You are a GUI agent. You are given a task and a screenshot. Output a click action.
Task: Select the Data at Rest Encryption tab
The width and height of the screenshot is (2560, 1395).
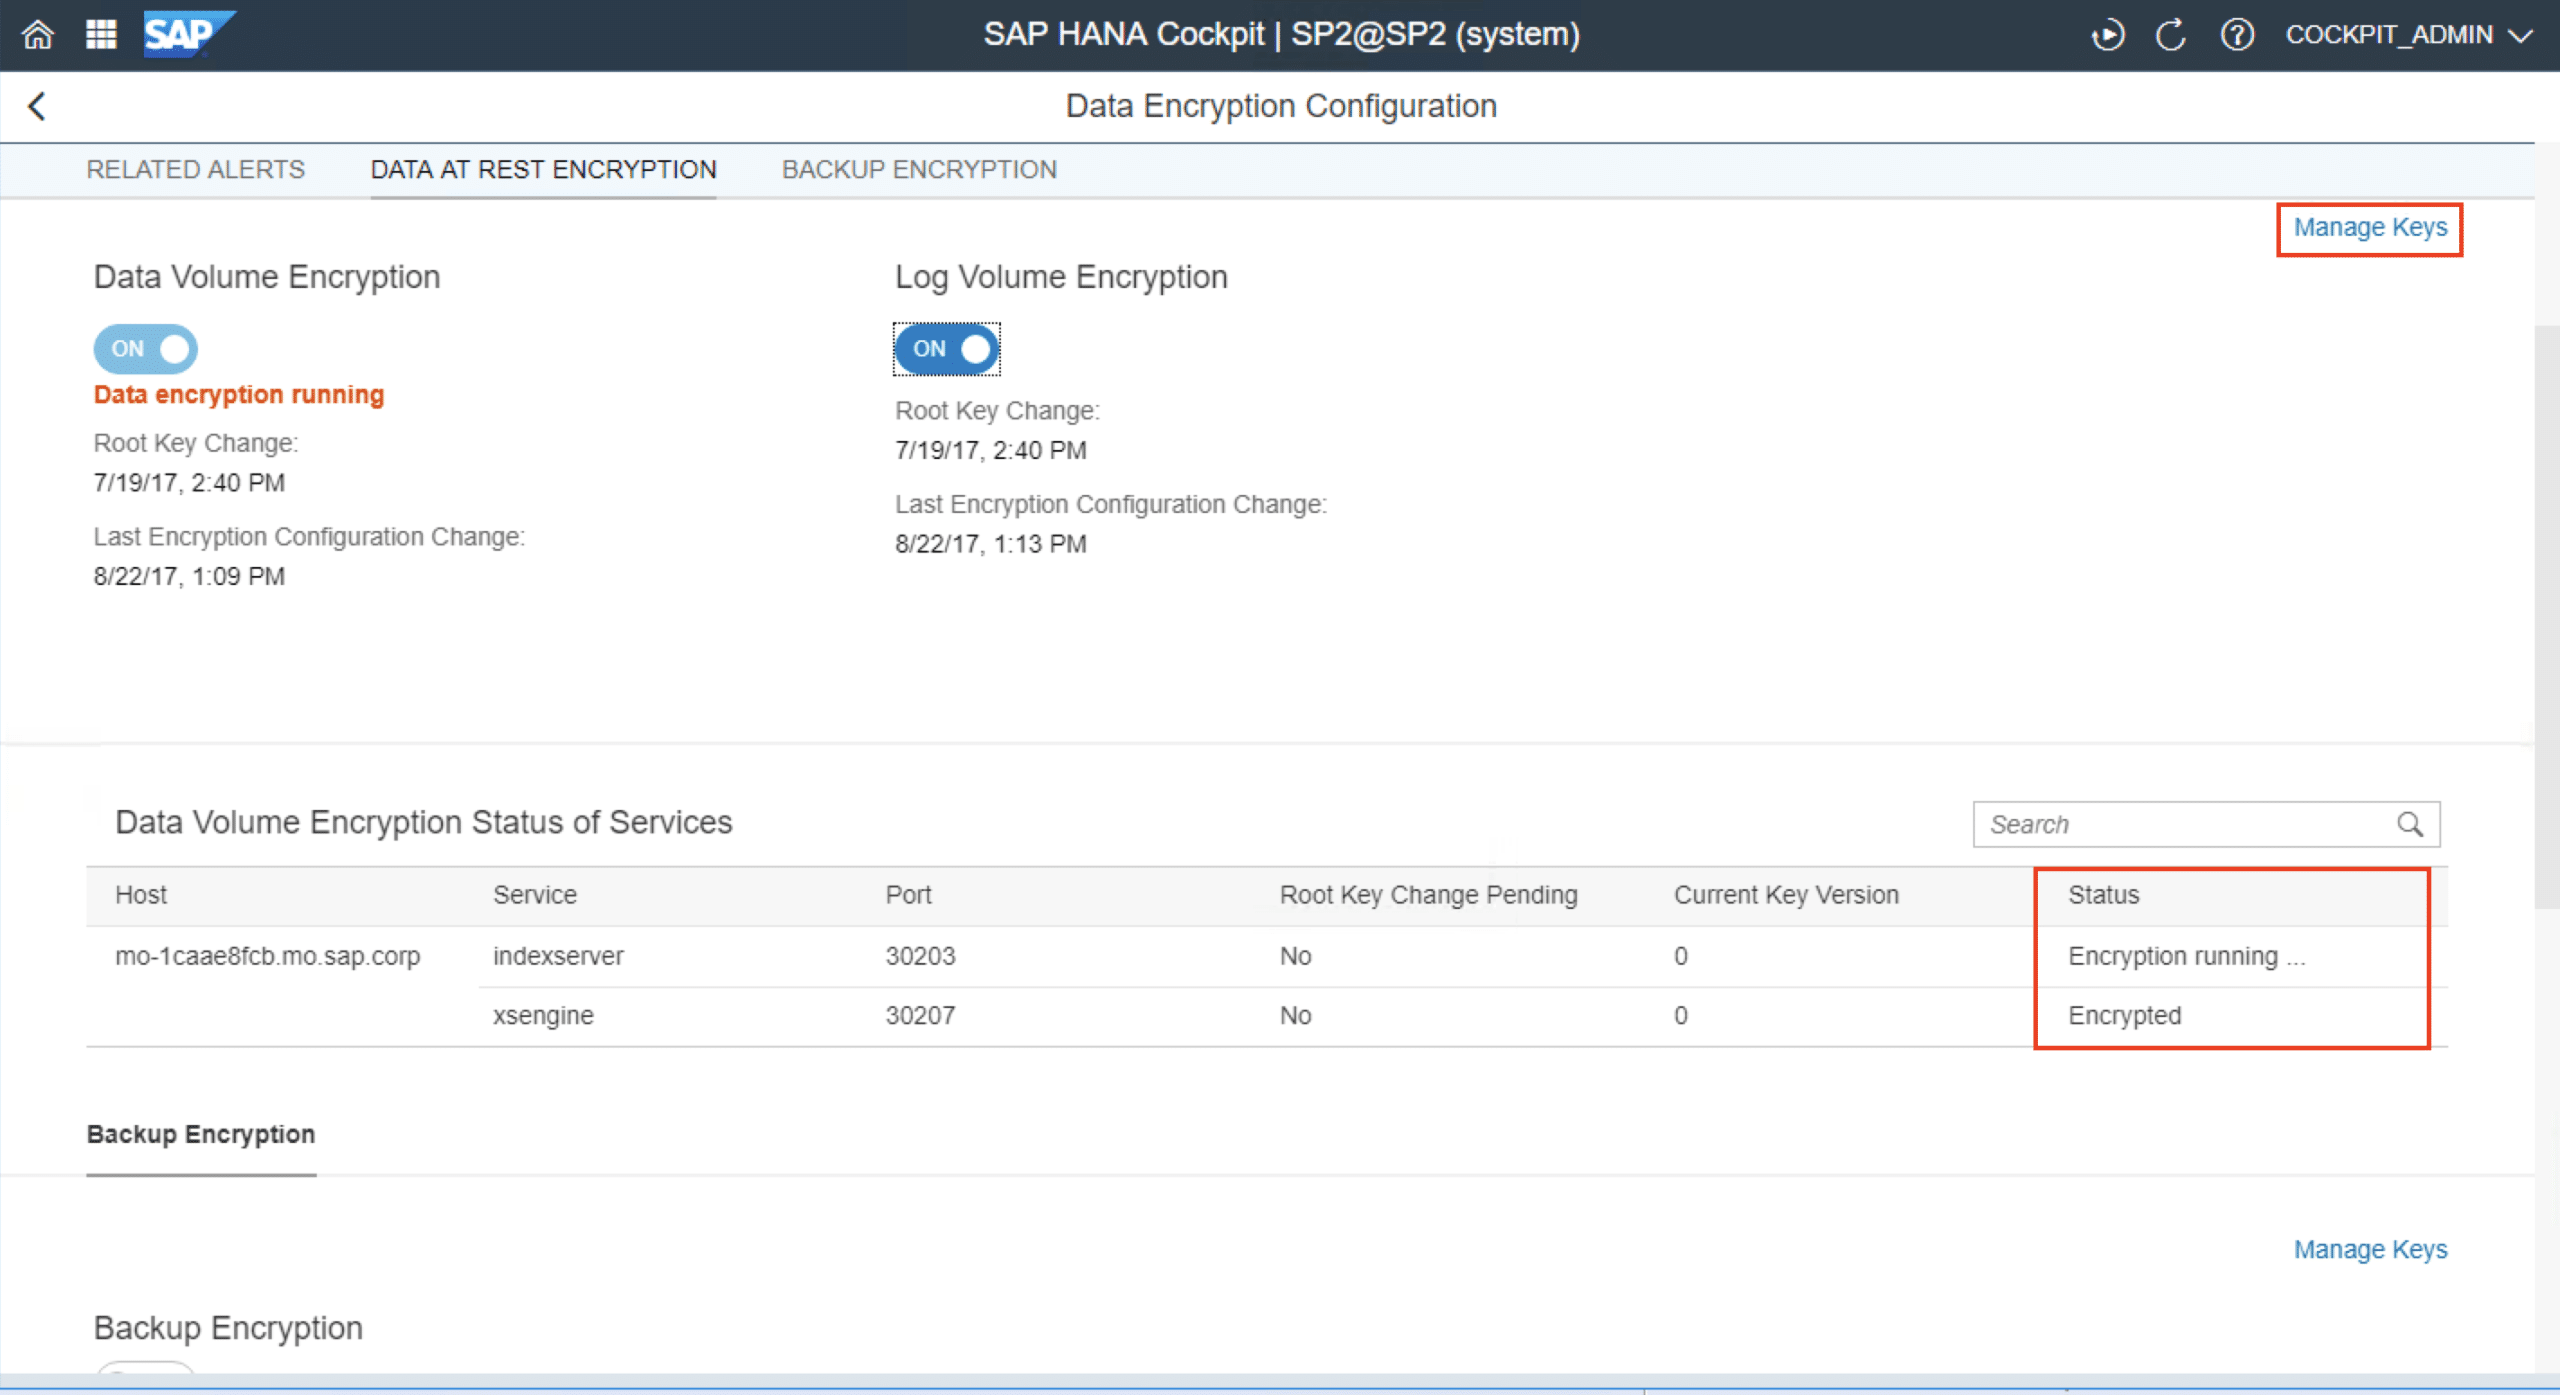click(x=543, y=170)
